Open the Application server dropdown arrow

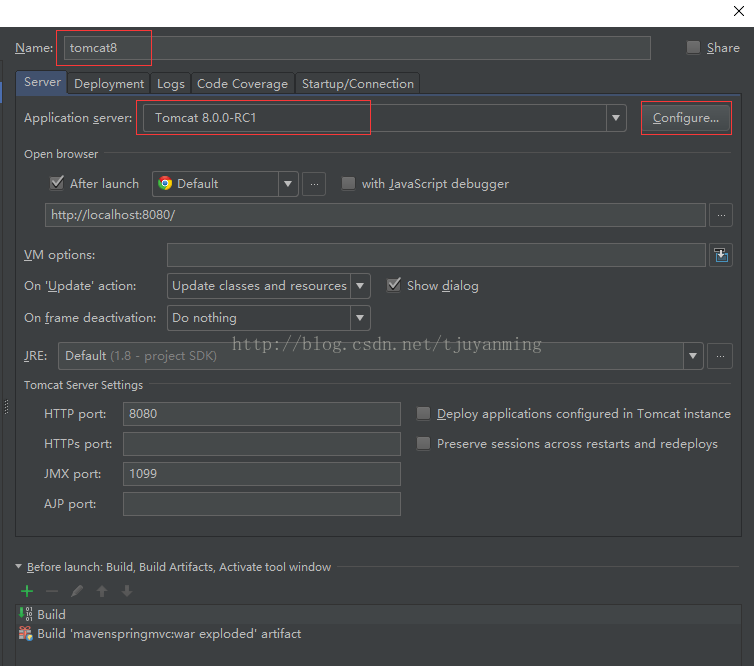coord(616,118)
